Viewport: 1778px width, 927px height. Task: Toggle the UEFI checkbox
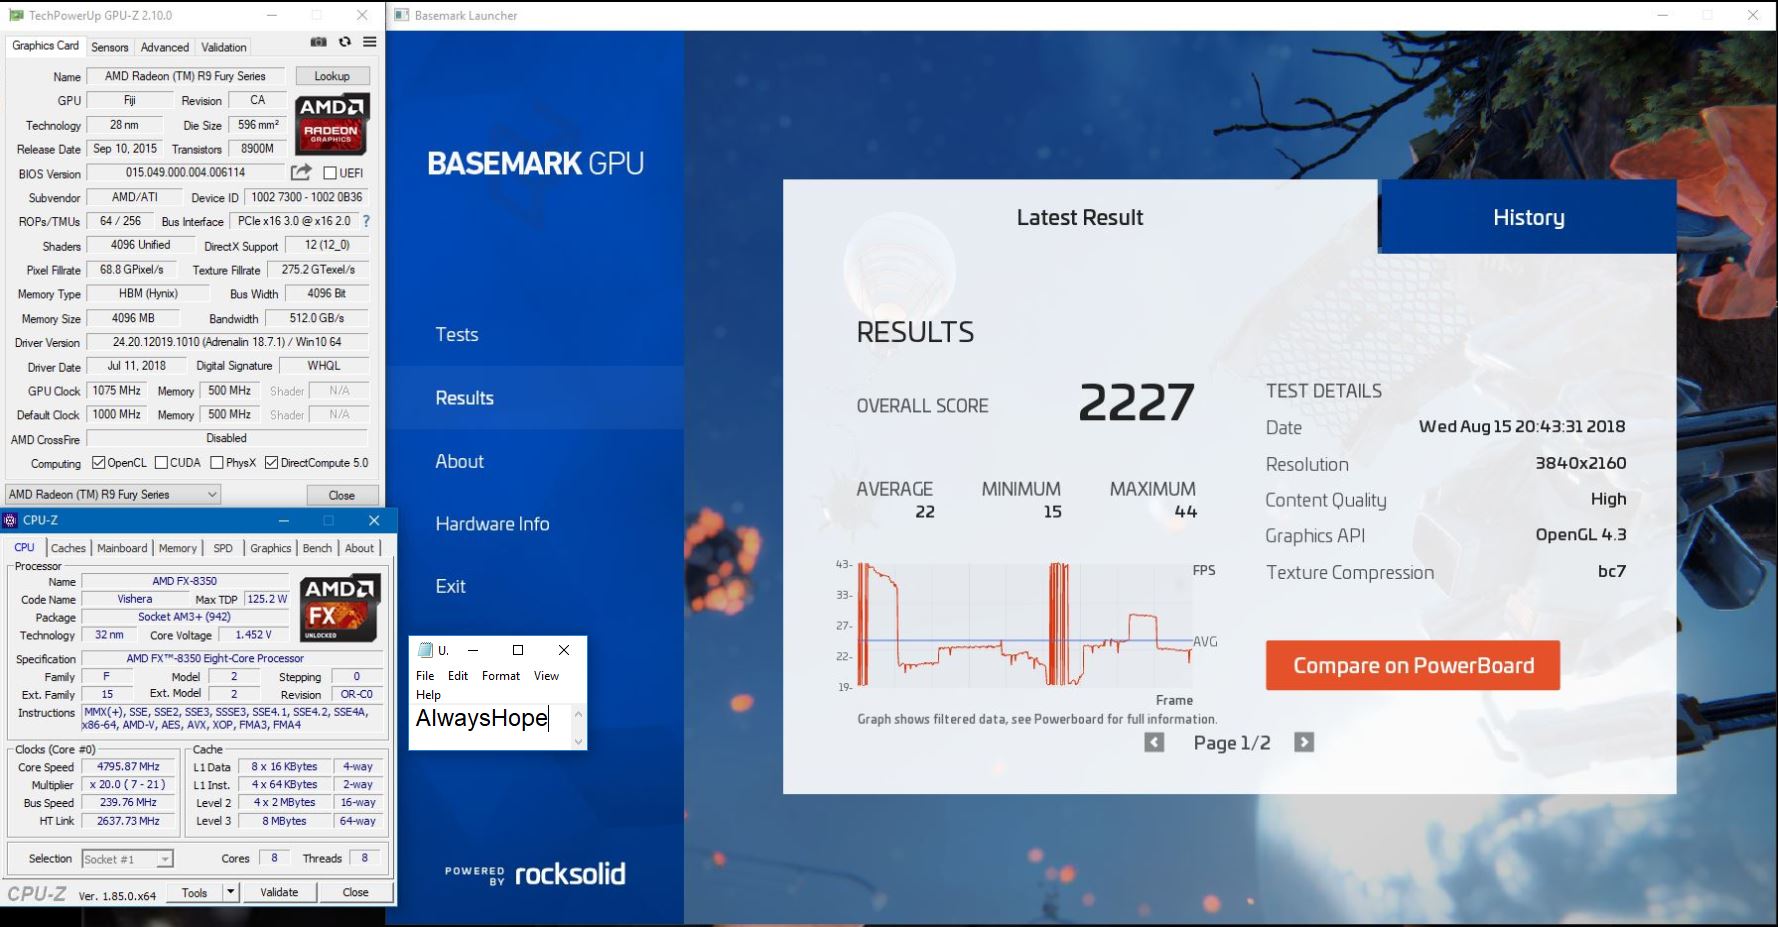tap(330, 173)
